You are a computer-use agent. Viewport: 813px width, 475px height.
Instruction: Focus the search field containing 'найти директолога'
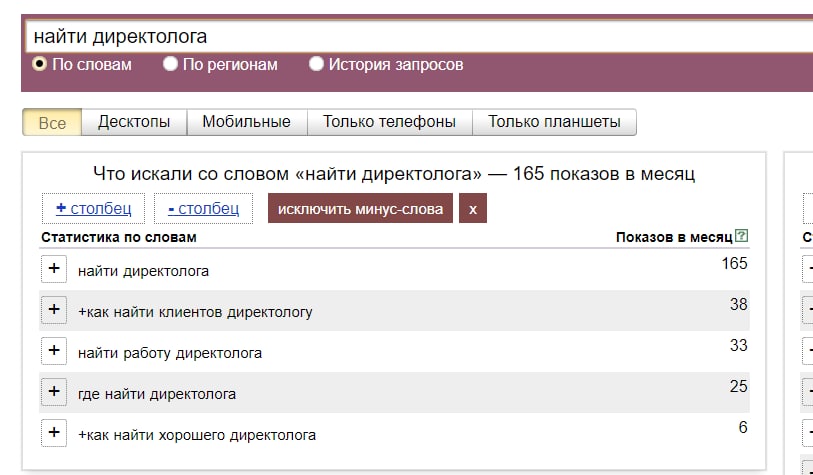click(x=419, y=36)
